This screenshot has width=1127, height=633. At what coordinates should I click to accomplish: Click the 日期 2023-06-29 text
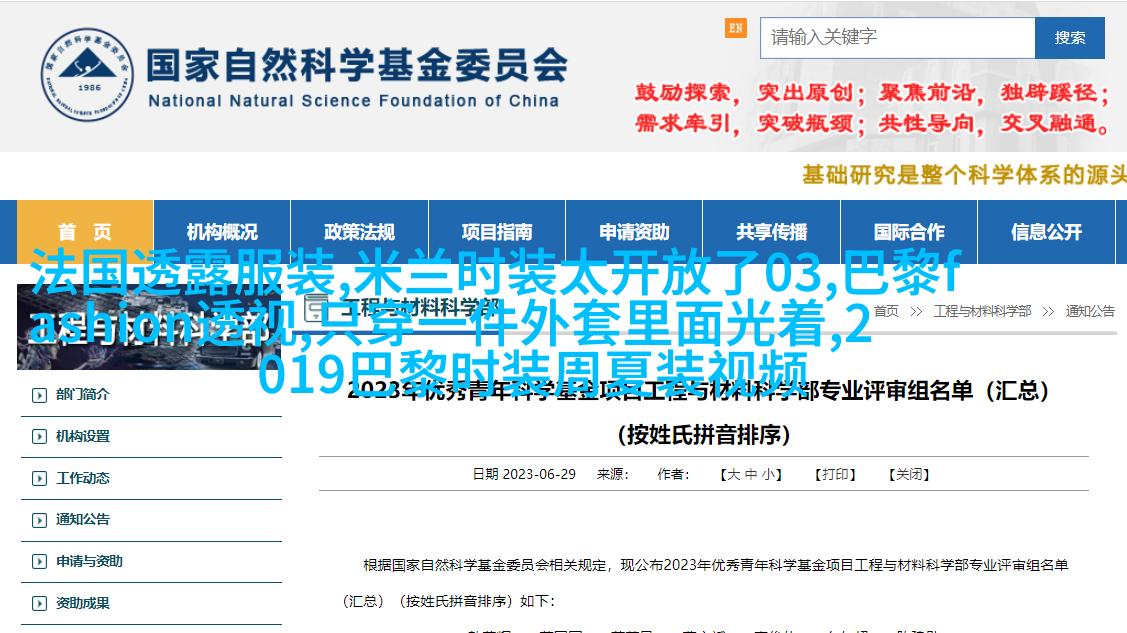coord(524,474)
